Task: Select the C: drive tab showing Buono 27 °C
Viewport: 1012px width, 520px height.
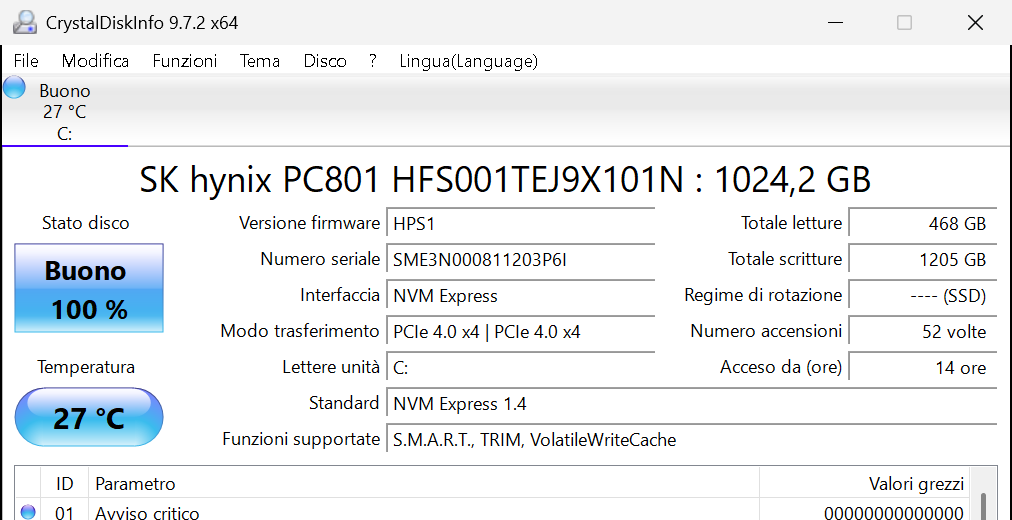Action: click(x=65, y=111)
